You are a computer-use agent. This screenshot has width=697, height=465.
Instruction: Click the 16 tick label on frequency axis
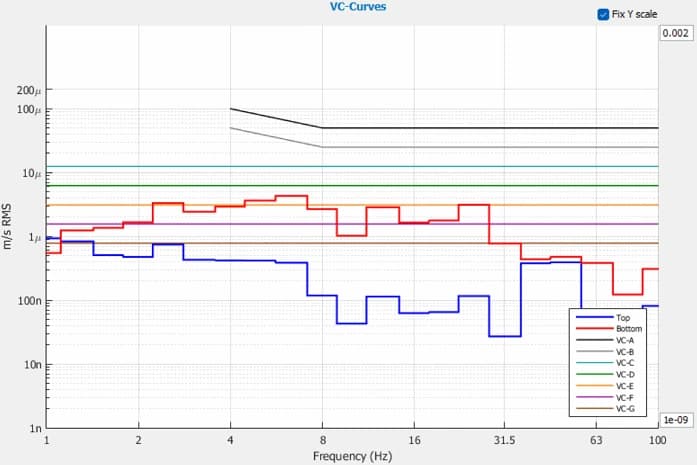tap(414, 441)
